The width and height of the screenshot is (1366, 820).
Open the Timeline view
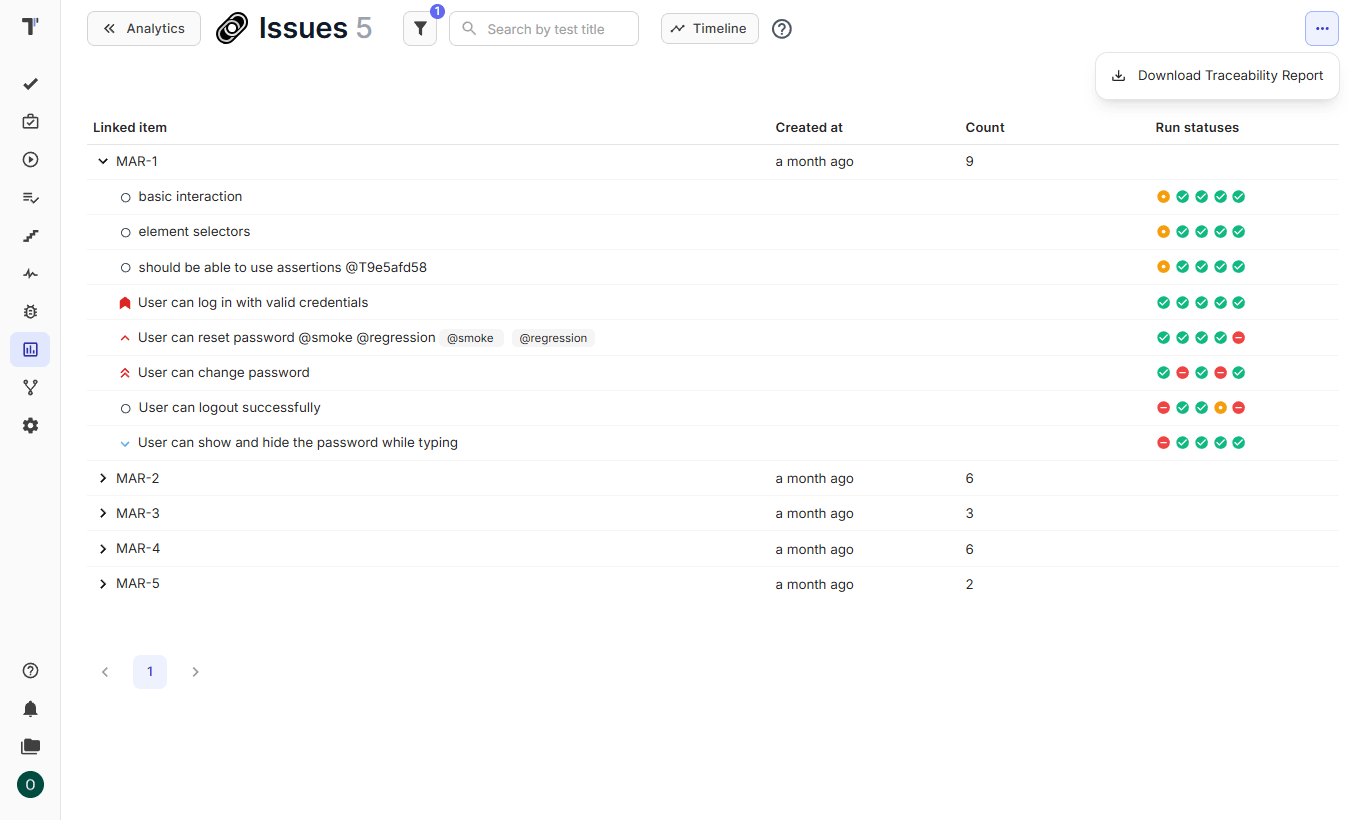(x=710, y=29)
